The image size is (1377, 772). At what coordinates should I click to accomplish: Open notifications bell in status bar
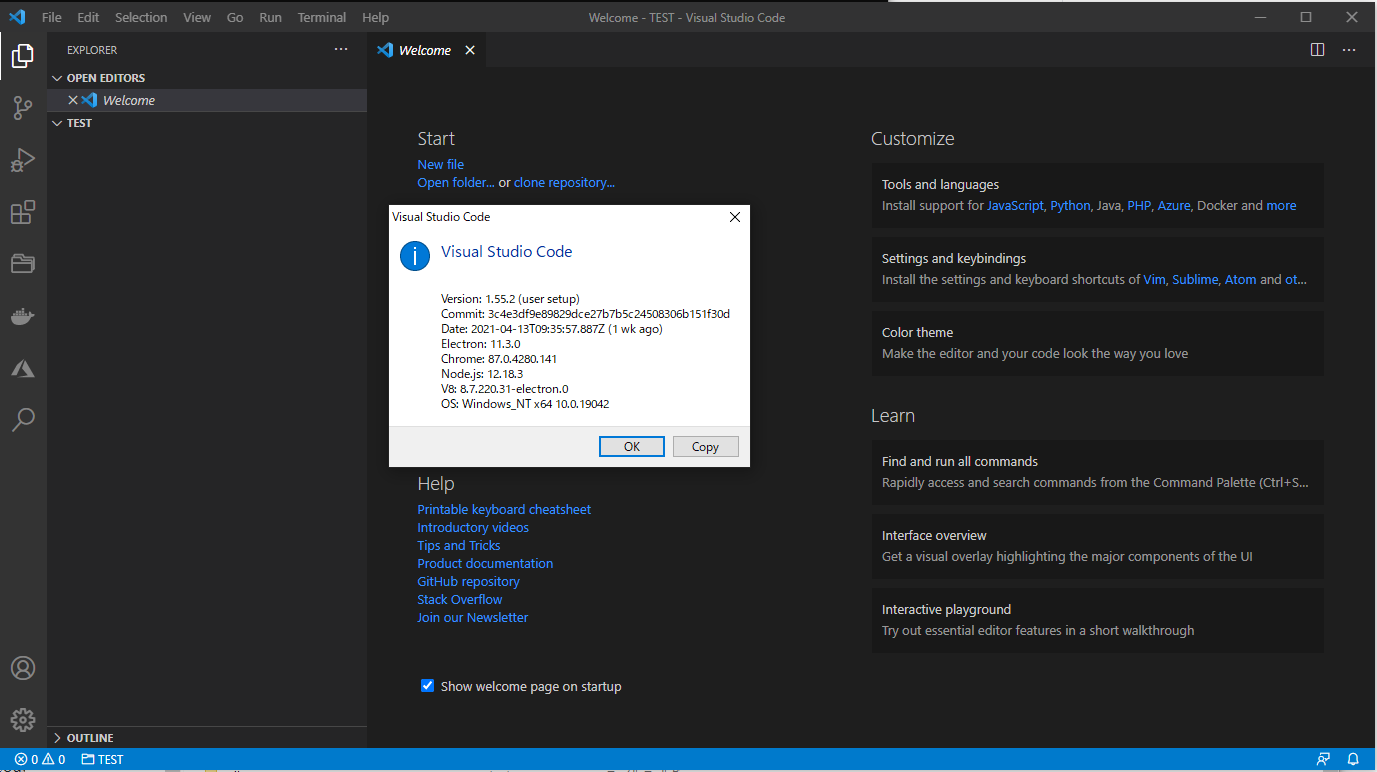pyautogui.click(x=1353, y=759)
